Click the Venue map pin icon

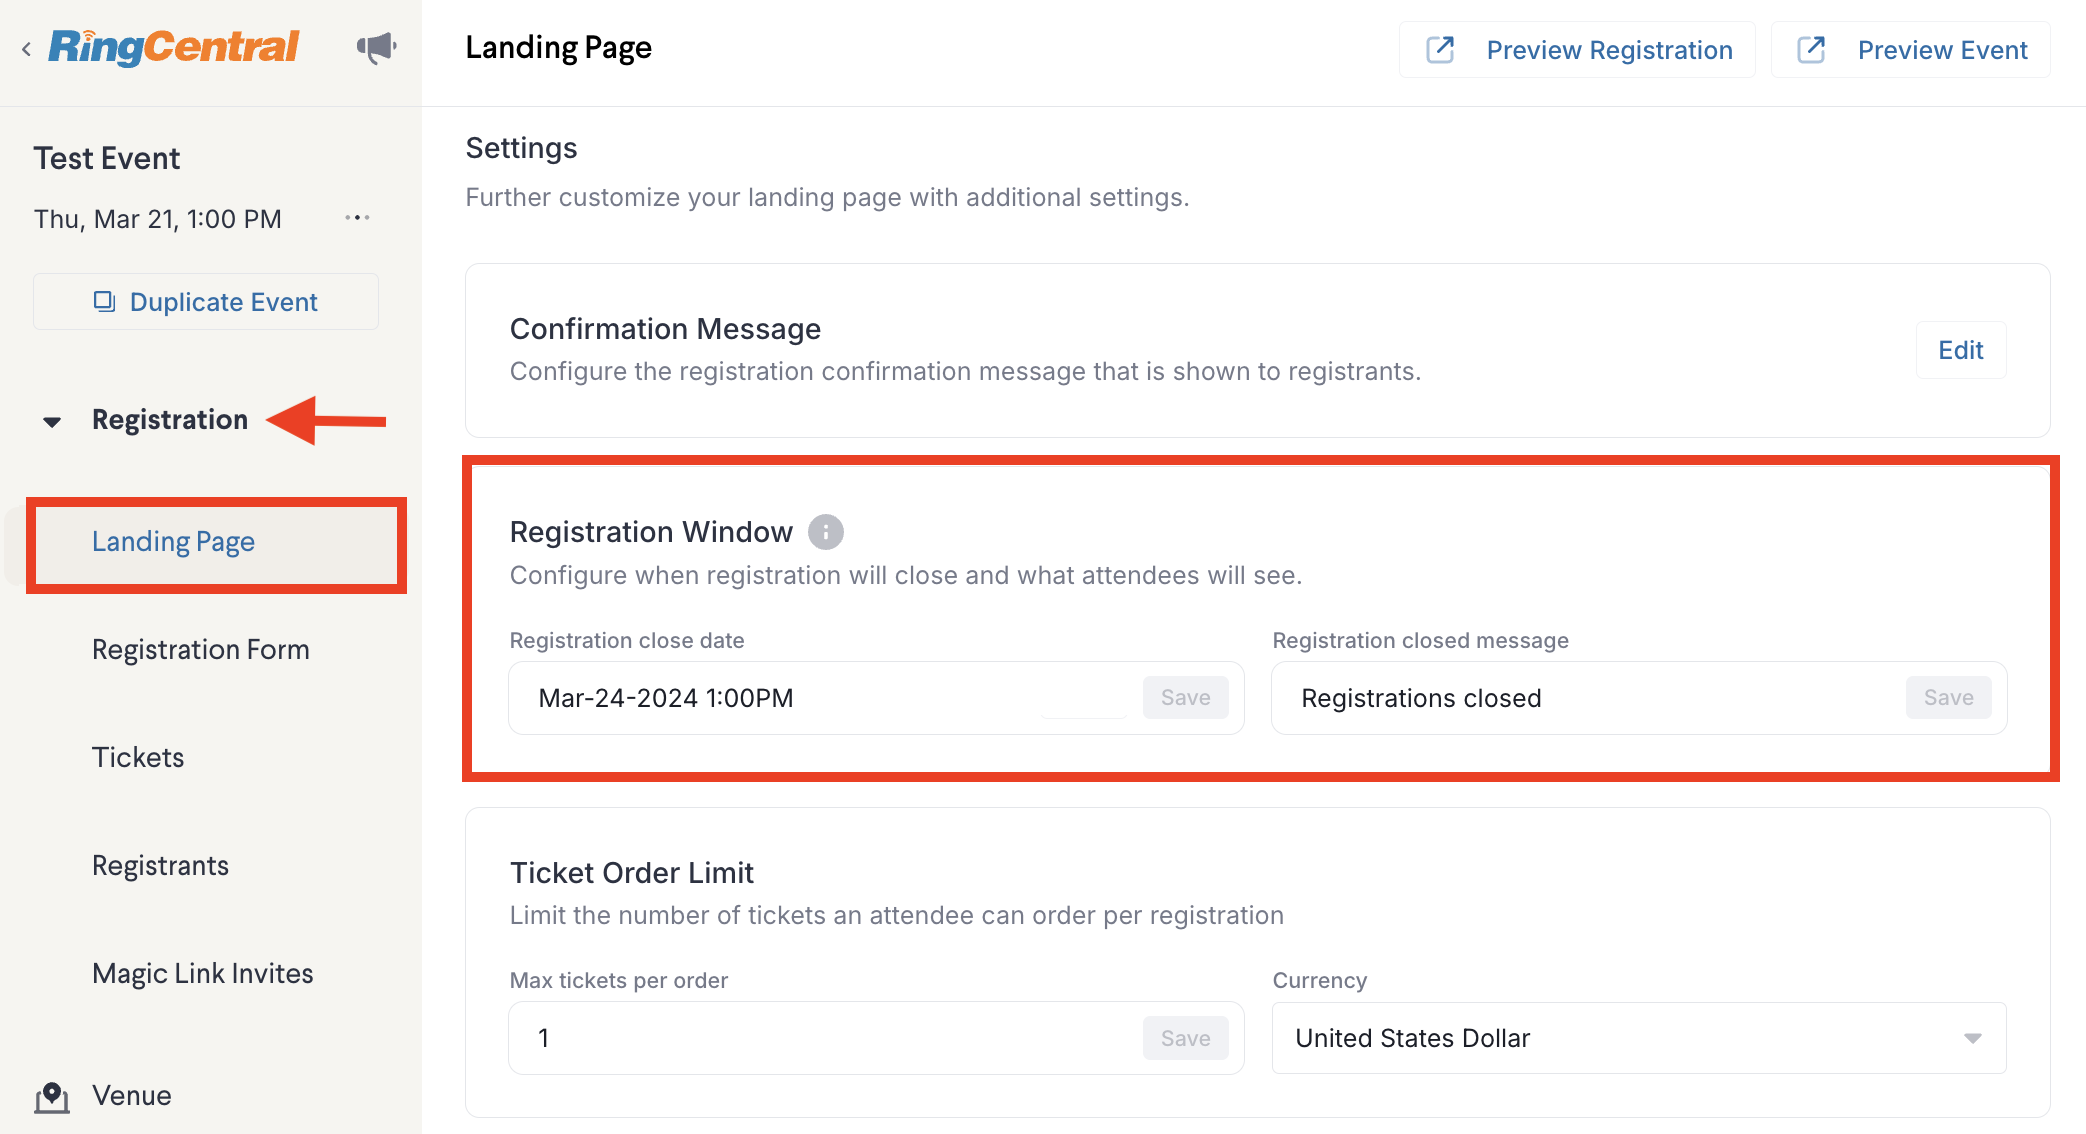click(x=52, y=1096)
